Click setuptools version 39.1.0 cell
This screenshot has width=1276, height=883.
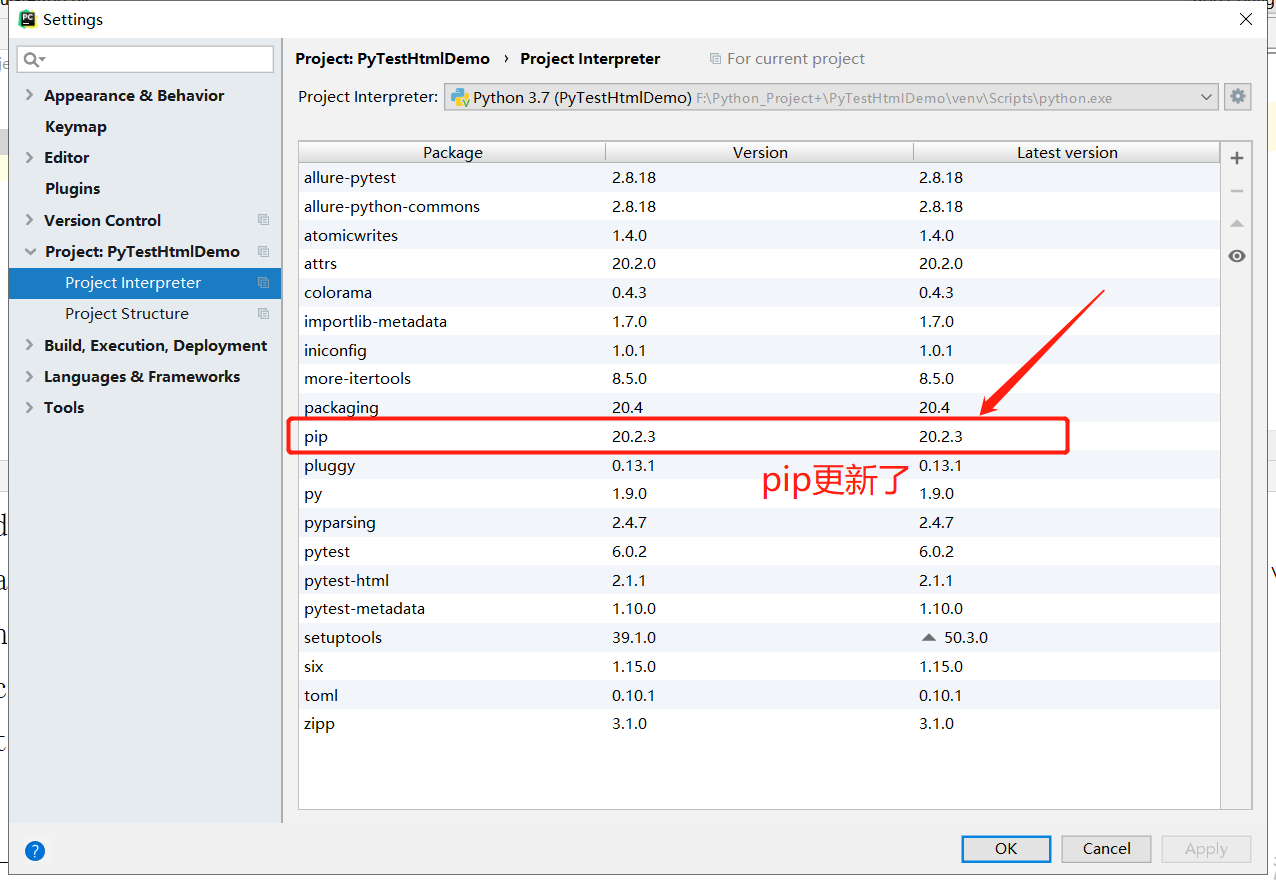click(x=760, y=638)
